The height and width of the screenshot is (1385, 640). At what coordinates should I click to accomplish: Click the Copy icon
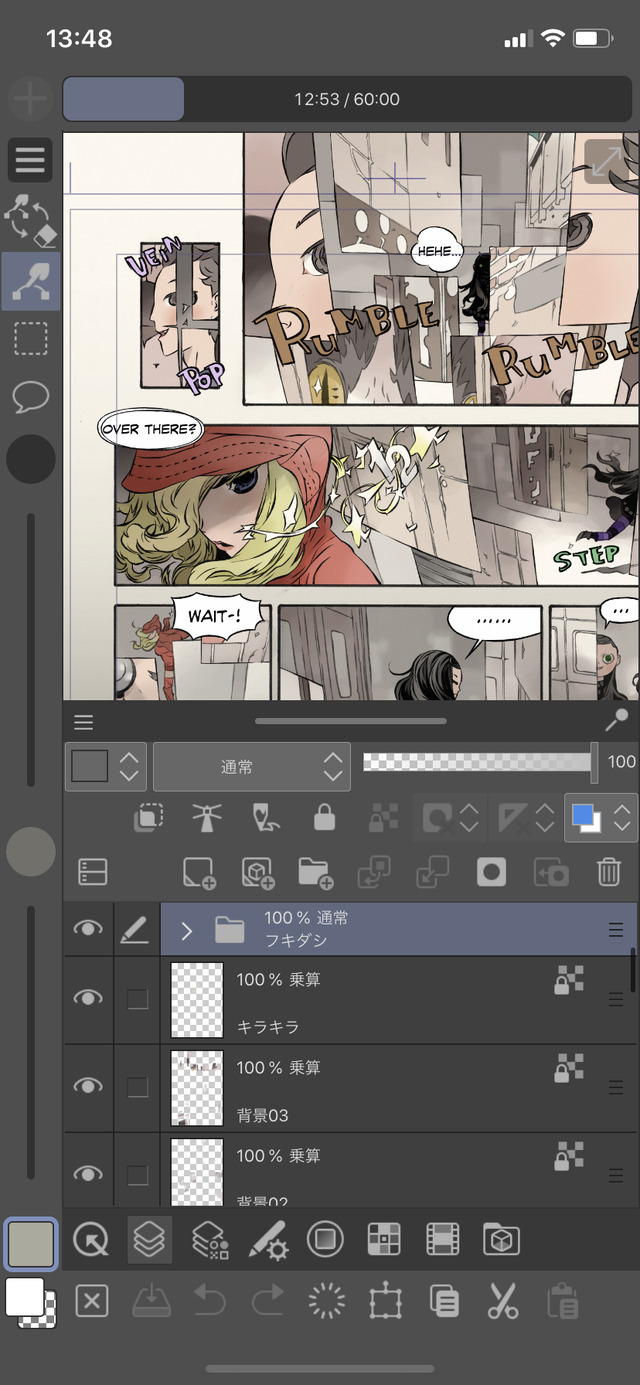click(x=443, y=1301)
